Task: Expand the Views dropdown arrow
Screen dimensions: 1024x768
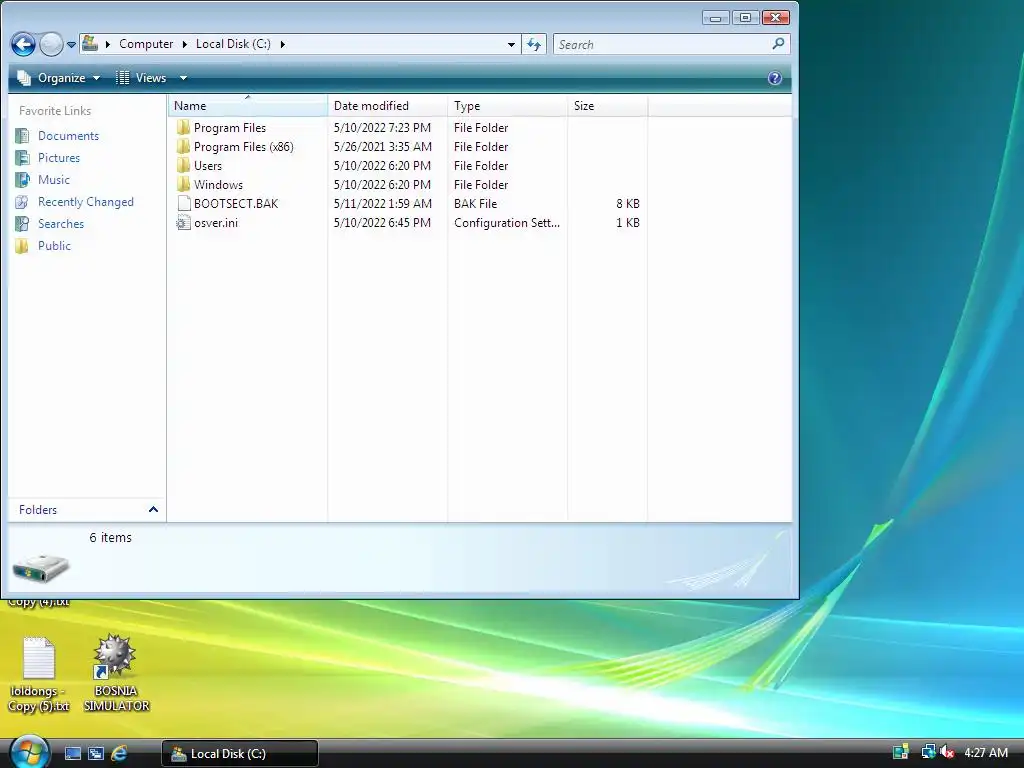Action: tap(184, 78)
